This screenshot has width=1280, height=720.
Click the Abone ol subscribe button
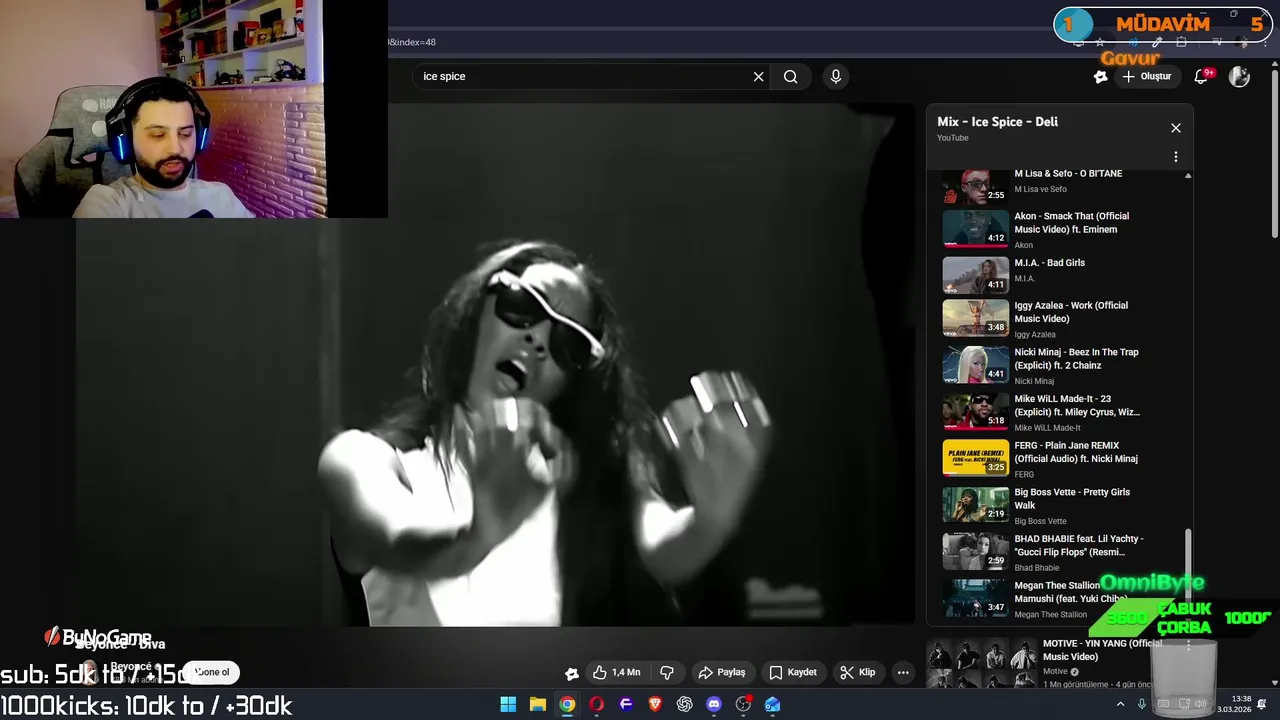point(211,672)
